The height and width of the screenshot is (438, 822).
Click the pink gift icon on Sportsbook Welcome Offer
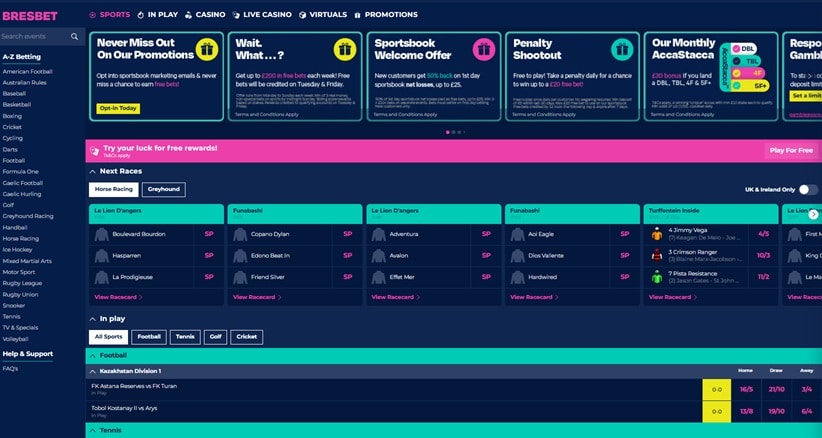click(484, 50)
